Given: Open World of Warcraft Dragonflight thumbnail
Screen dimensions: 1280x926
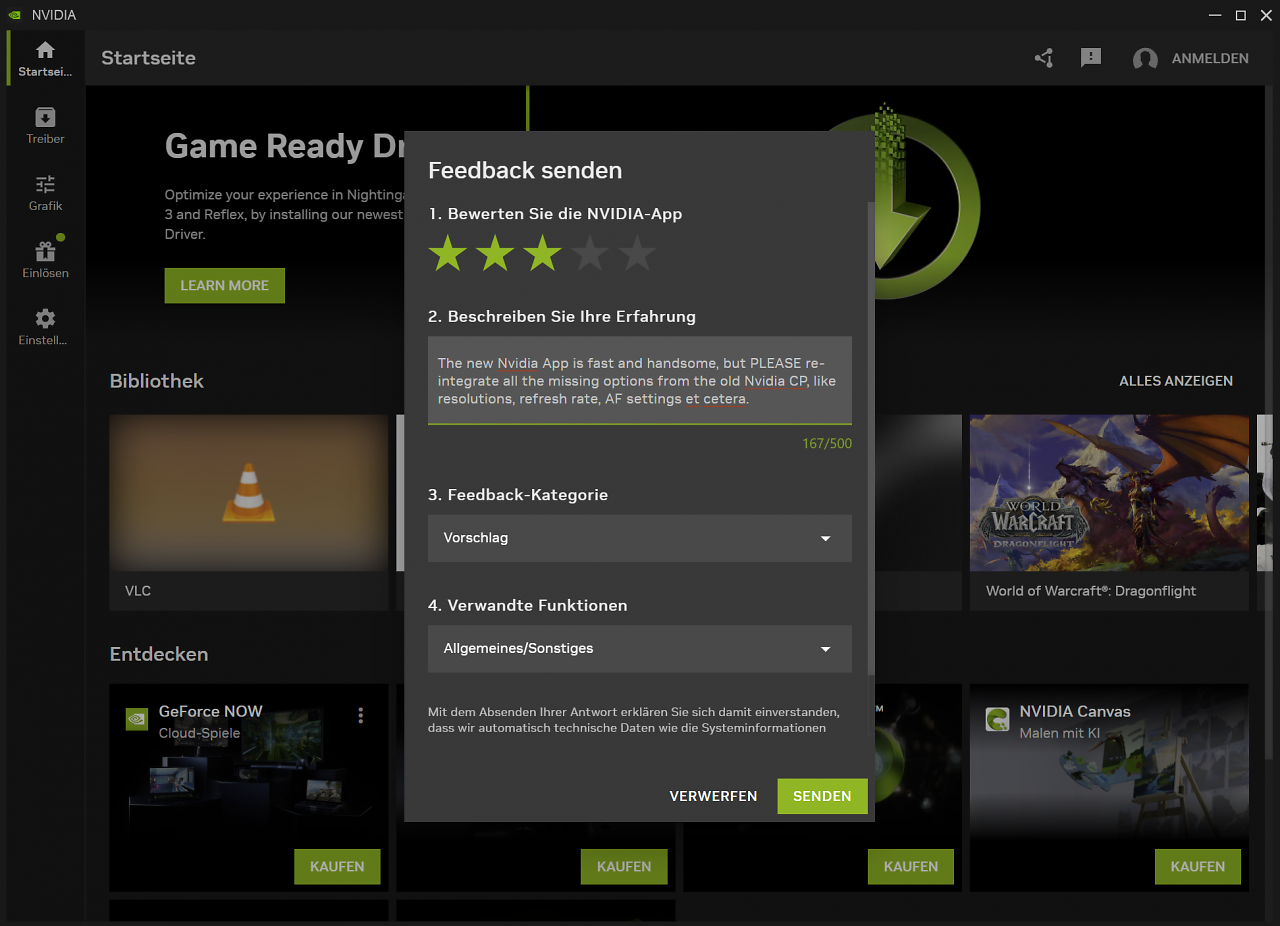Looking at the screenshot, I should [x=1109, y=493].
